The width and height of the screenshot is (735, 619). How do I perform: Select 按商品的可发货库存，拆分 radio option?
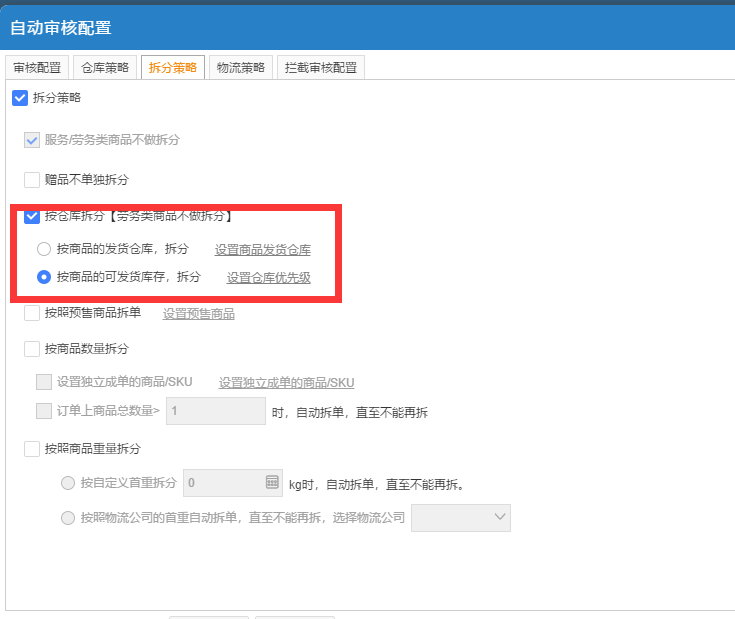(44, 277)
